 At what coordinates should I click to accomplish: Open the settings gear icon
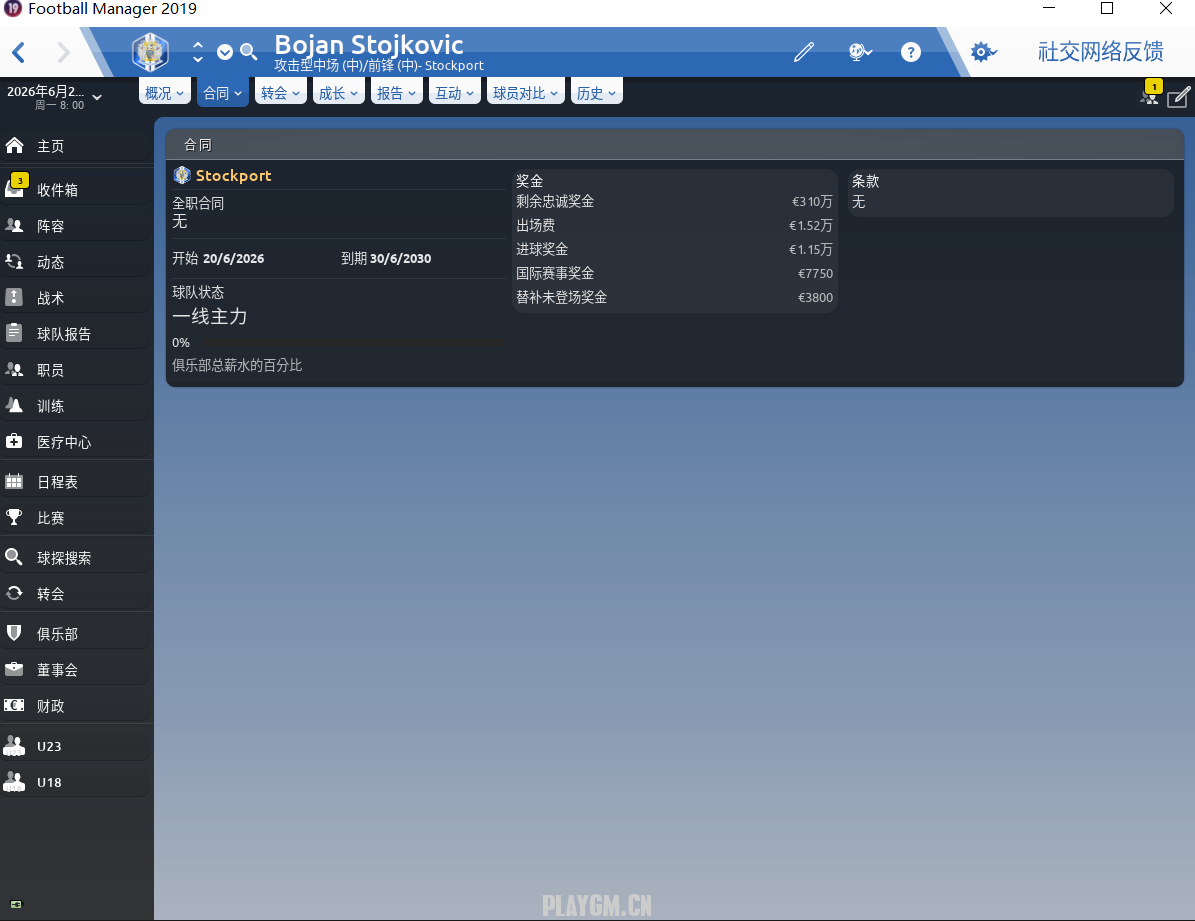pos(982,52)
